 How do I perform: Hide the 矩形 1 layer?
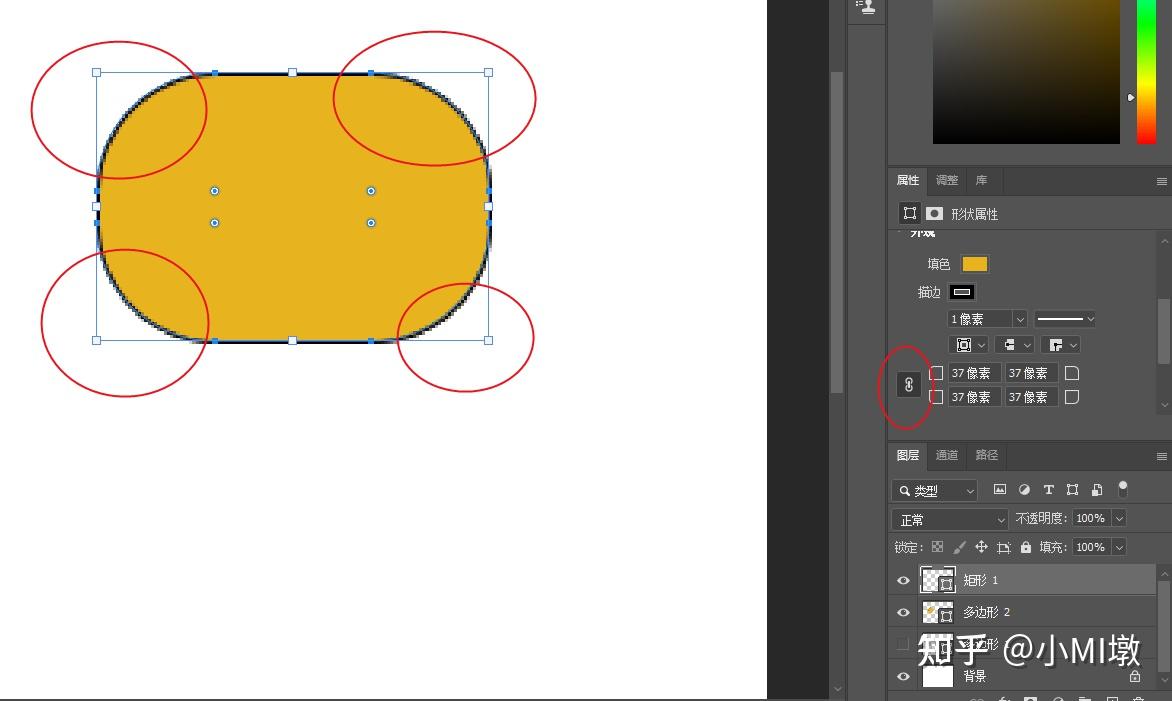click(x=903, y=581)
